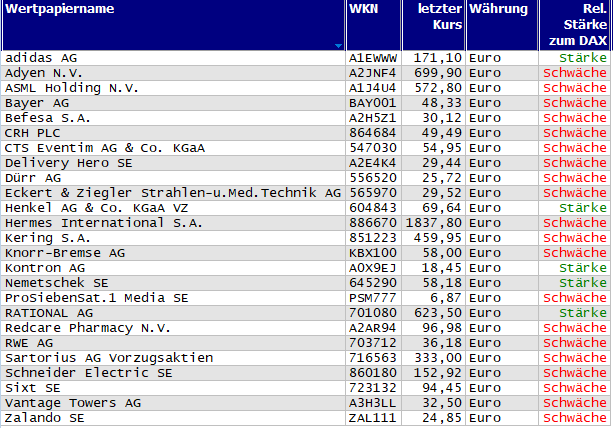The height and width of the screenshot is (428, 613).
Task: Select WKN 886670 cell
Action: [373, 223]
